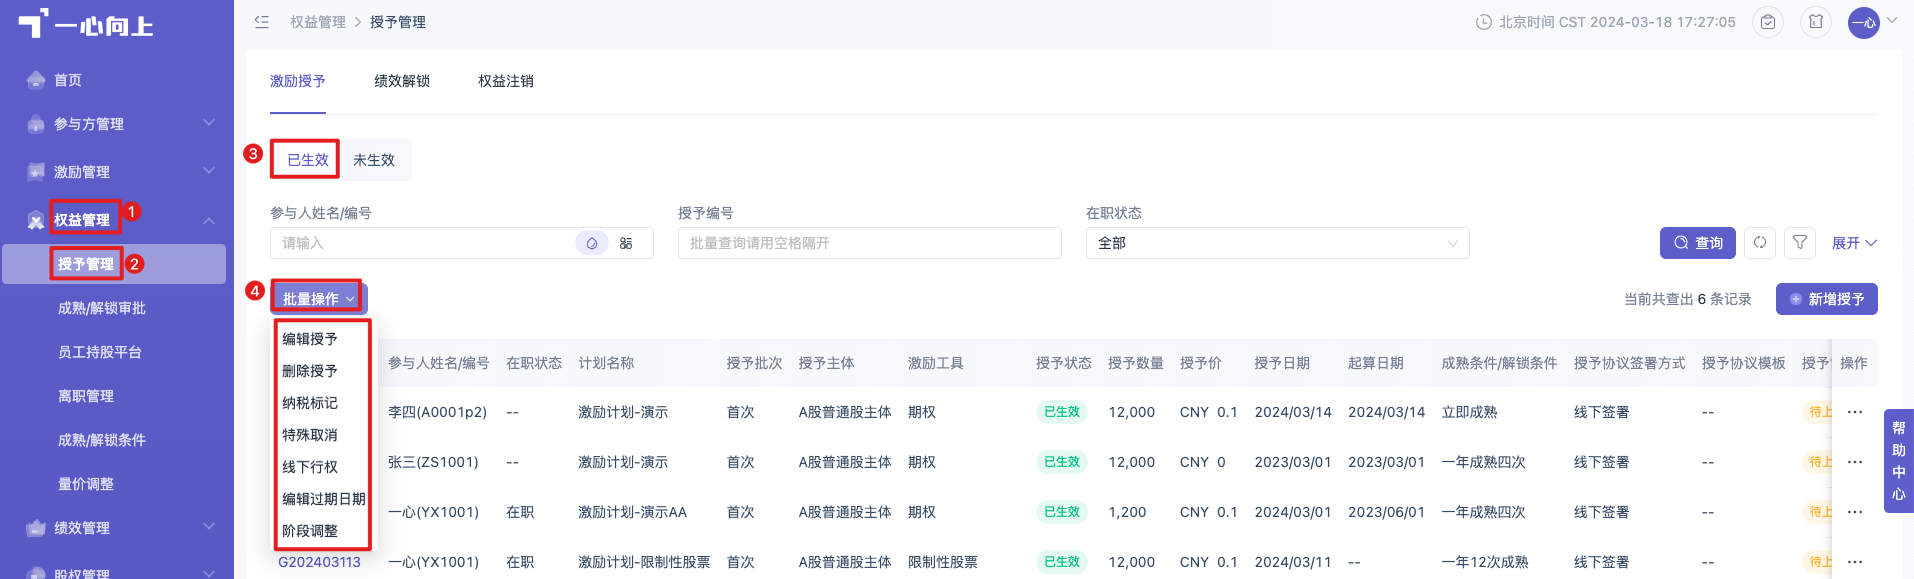Viewport: 1914px width, 579px height.
Task: Open 员工持股平台 in sidebar
Action: (x=100, y=352)
